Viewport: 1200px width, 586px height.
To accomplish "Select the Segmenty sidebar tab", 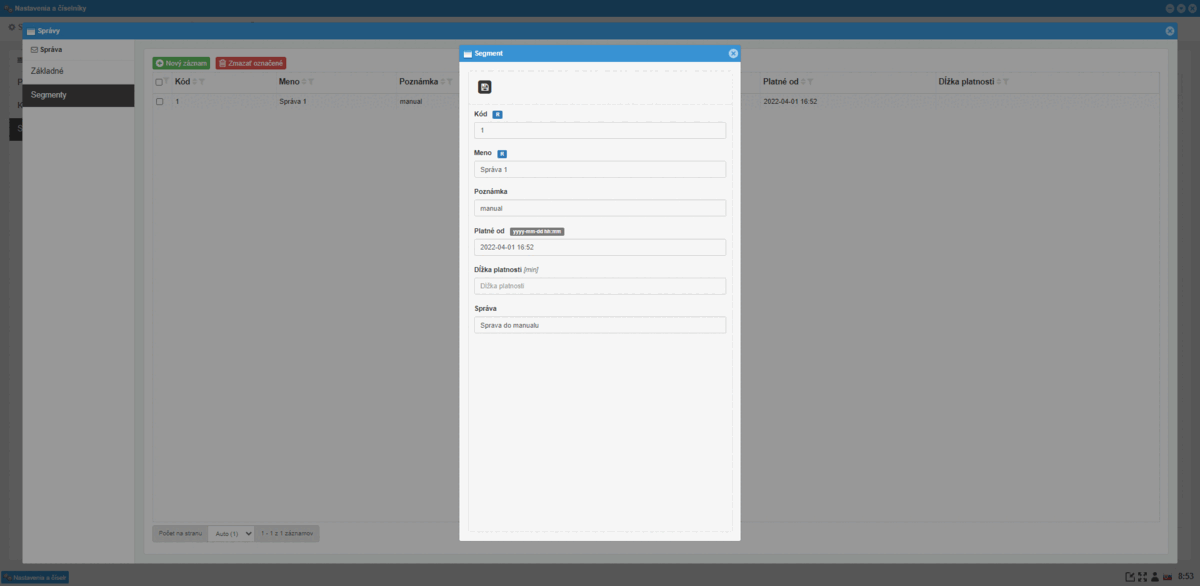I will (78, 95).
